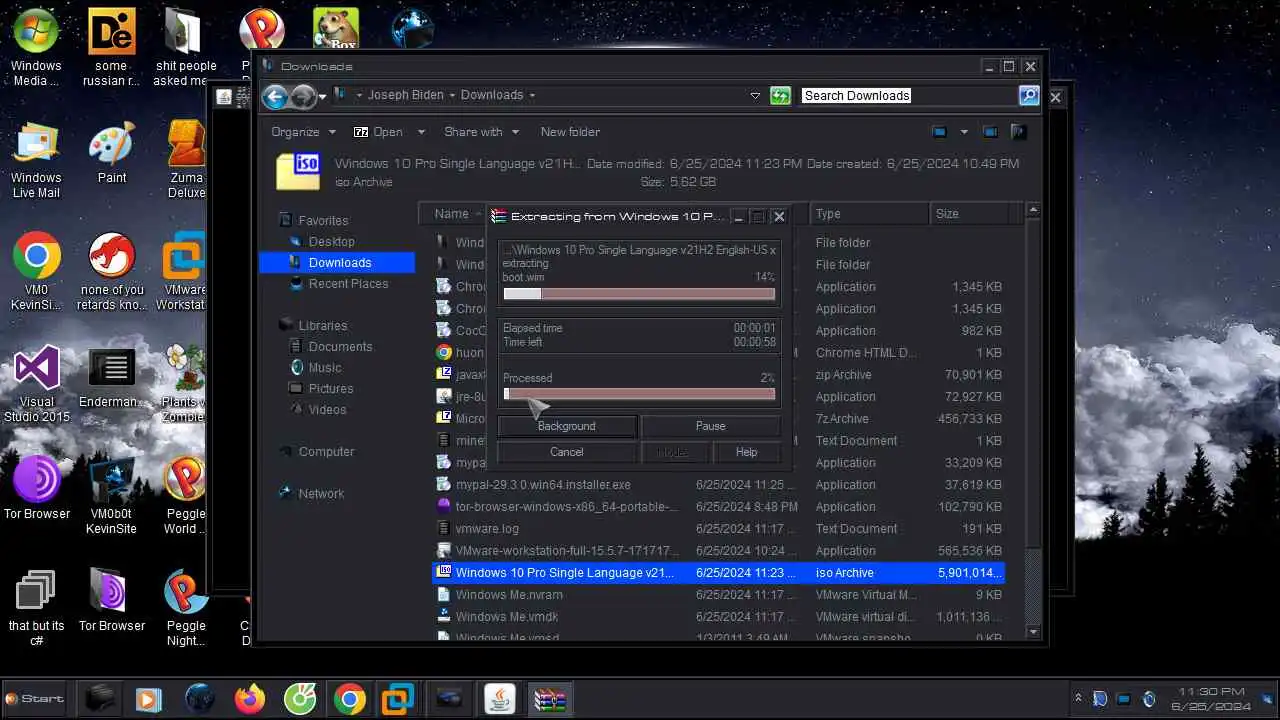The image size is (1280, 720).
Task: Click the file list vertical scrollbar
Action: (x=1034, y=423)
